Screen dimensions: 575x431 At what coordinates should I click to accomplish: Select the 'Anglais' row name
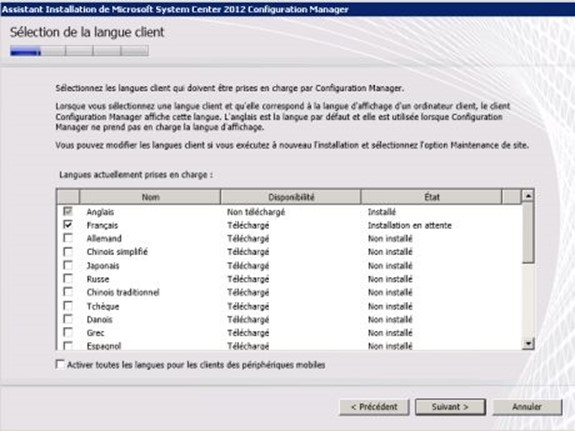(x=100, y=212)
